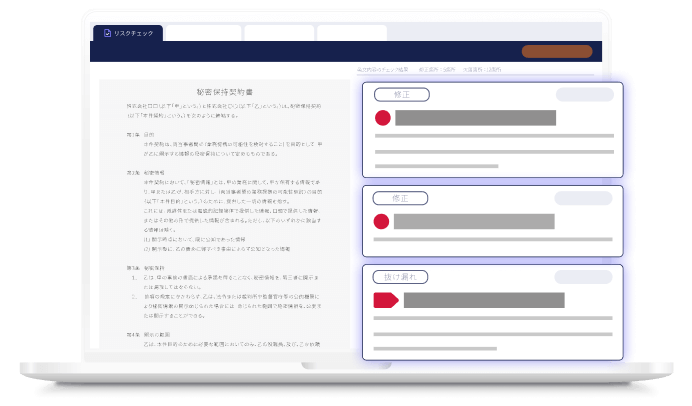Switch to the リスクチェック tab

(127, 33)
